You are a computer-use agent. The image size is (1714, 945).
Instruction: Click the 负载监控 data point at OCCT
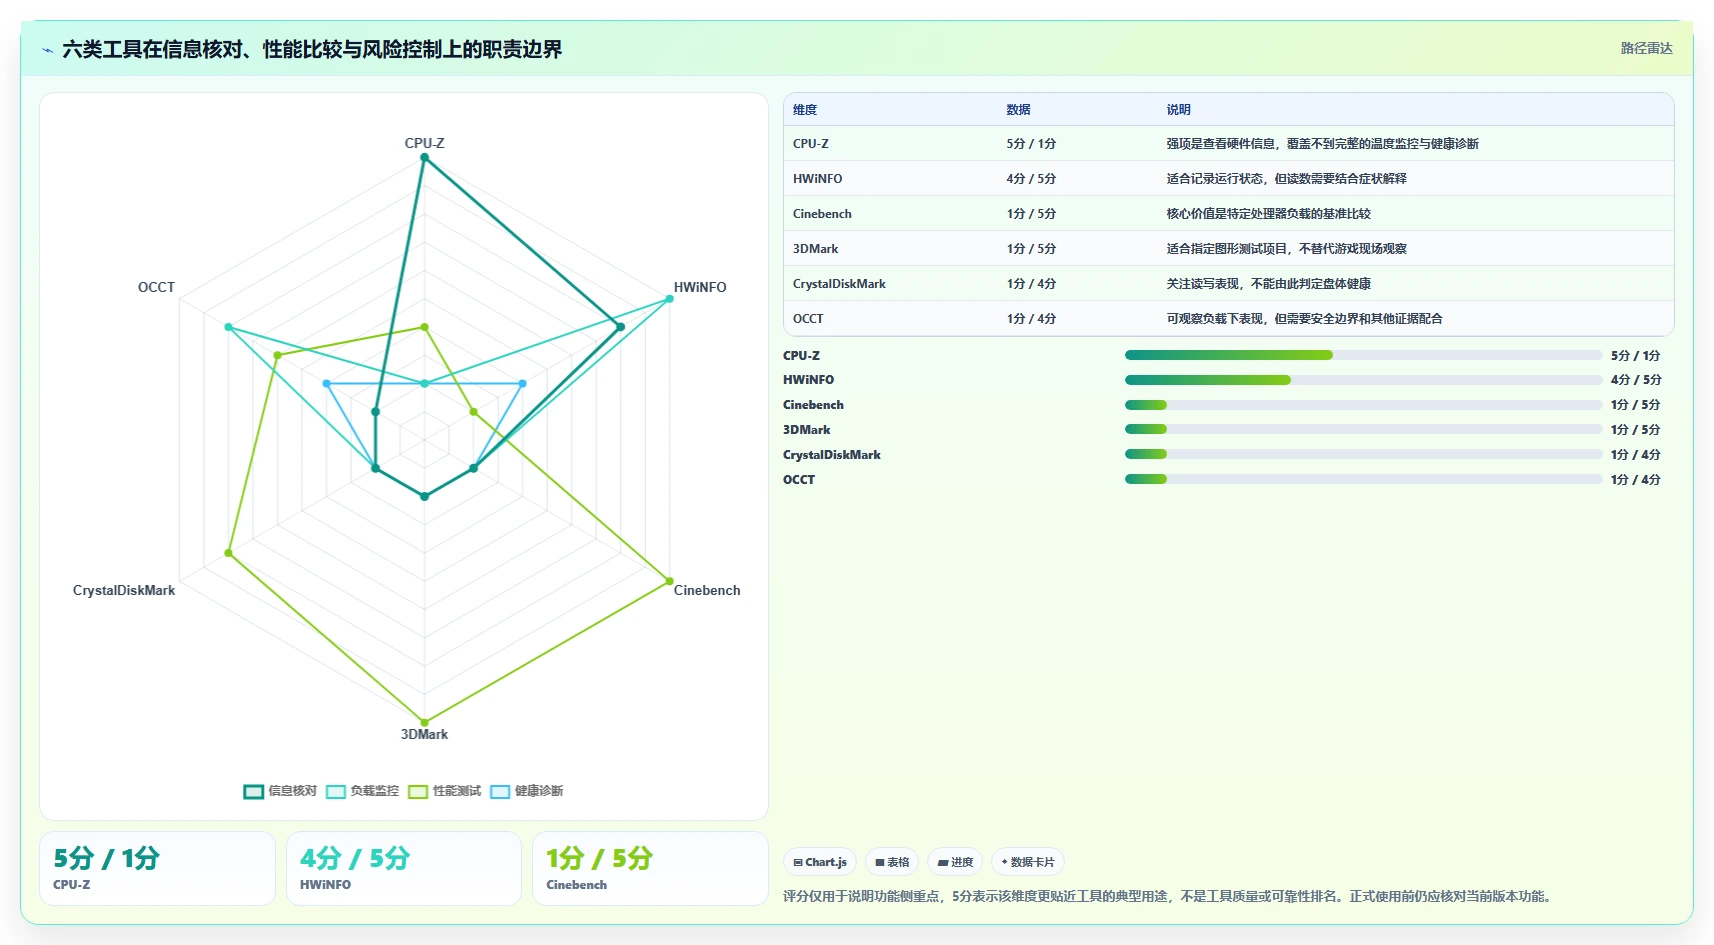coord(229,327)
